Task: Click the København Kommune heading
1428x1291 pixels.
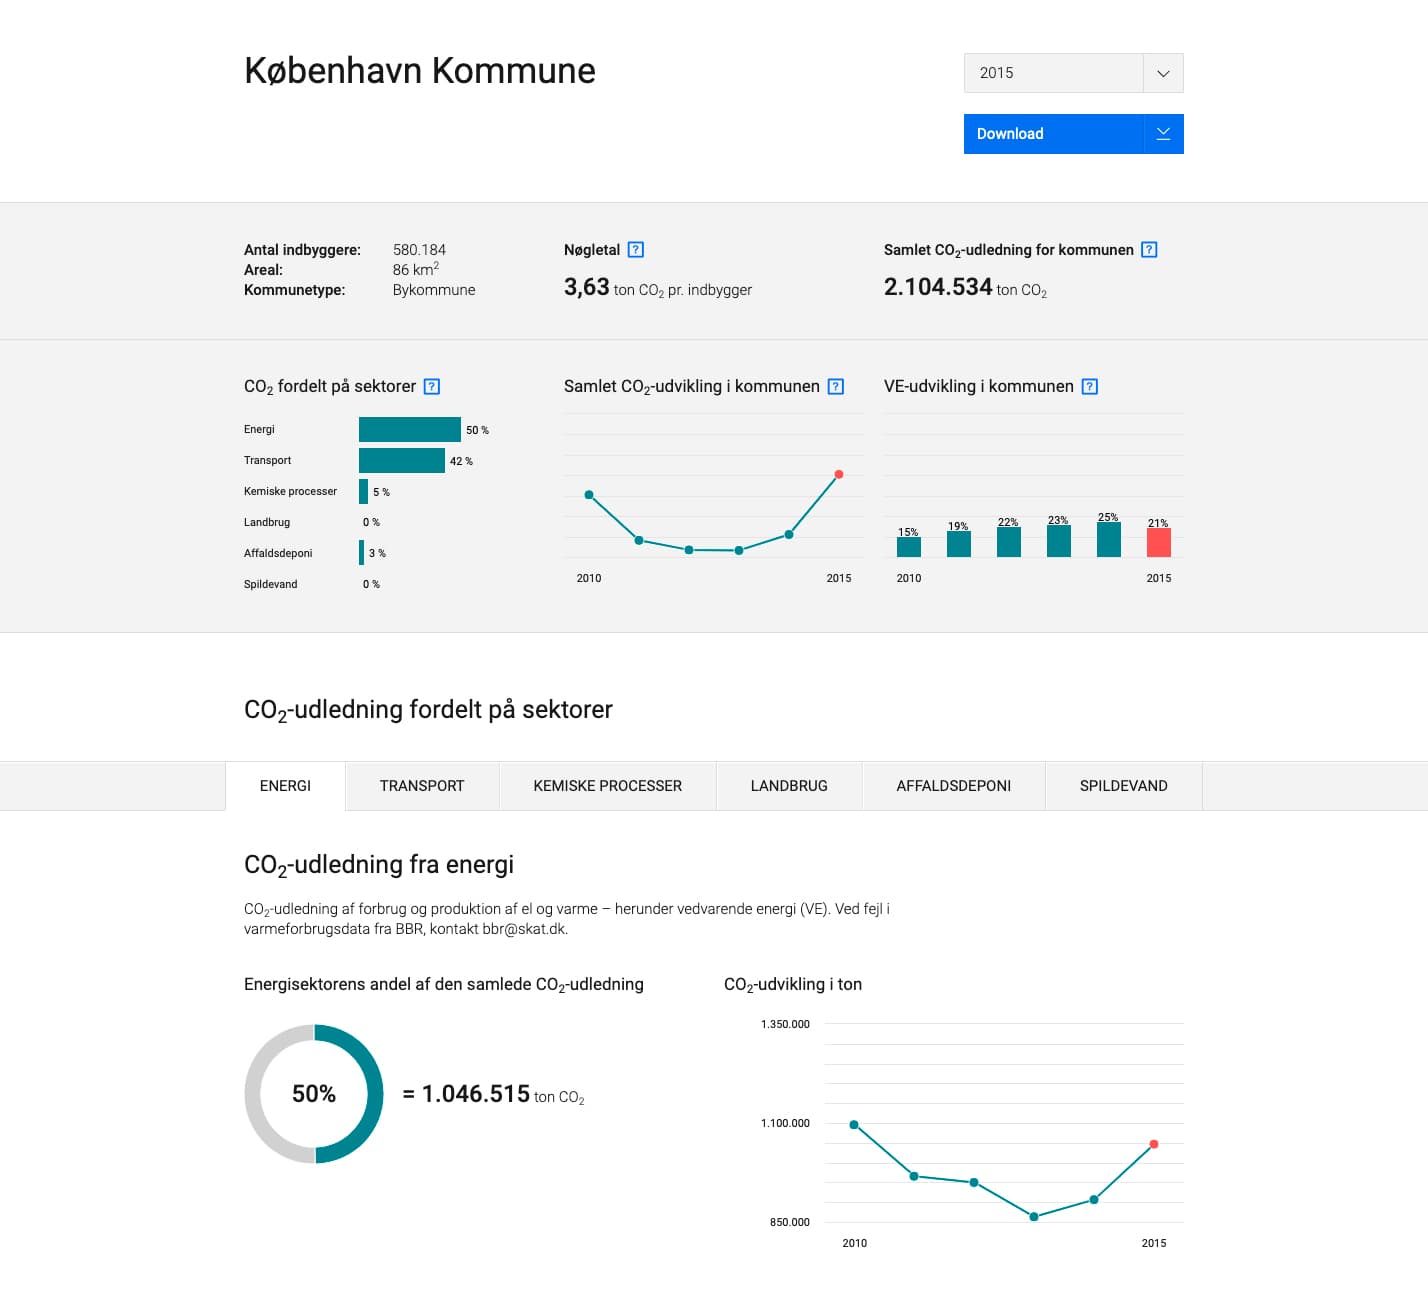Action: [420, 71]
